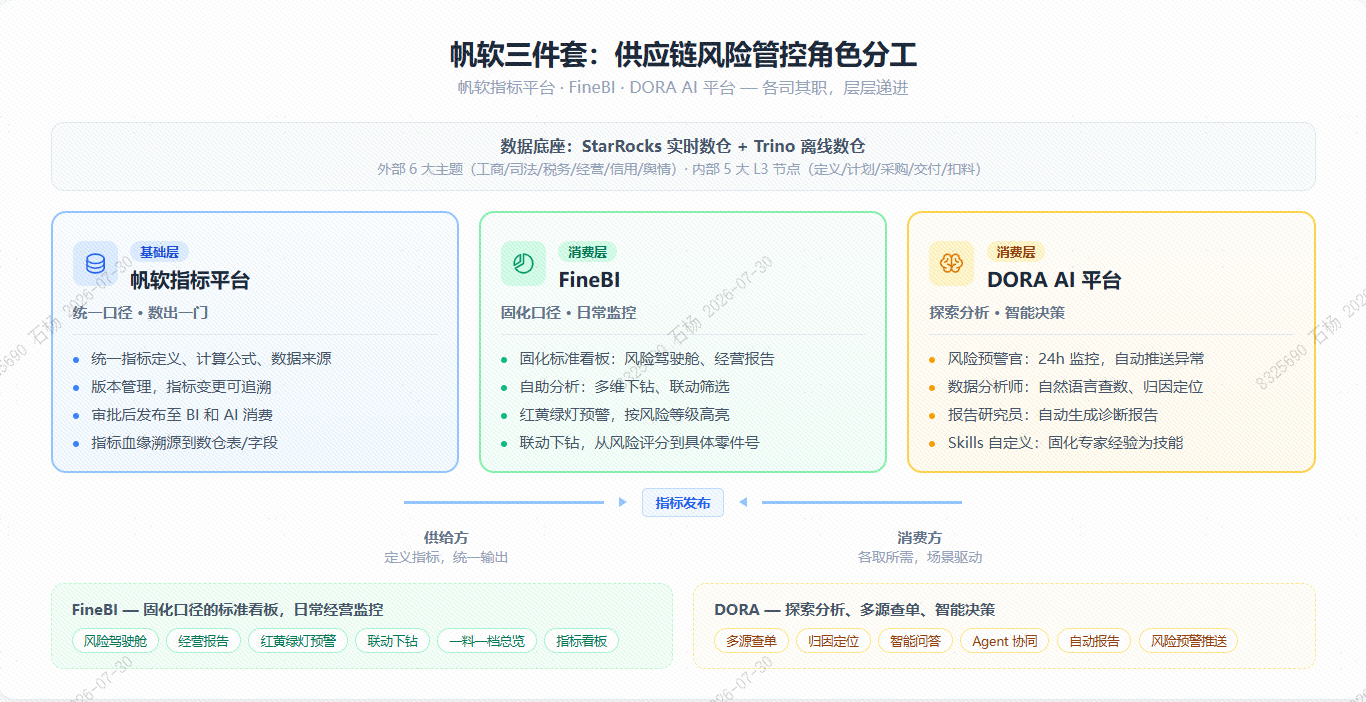Click the DORA AI 平台 card heading
Image resolution: width=1366 pixels, height=702 pixels.
1054,280
